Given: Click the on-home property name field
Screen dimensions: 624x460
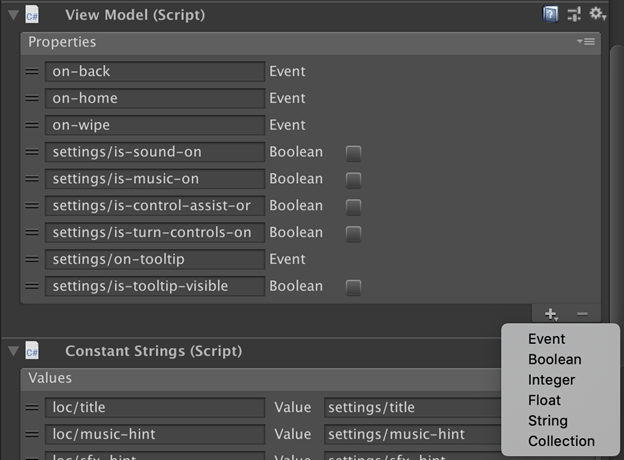Looking at the screenshot, I should point(154,98).
